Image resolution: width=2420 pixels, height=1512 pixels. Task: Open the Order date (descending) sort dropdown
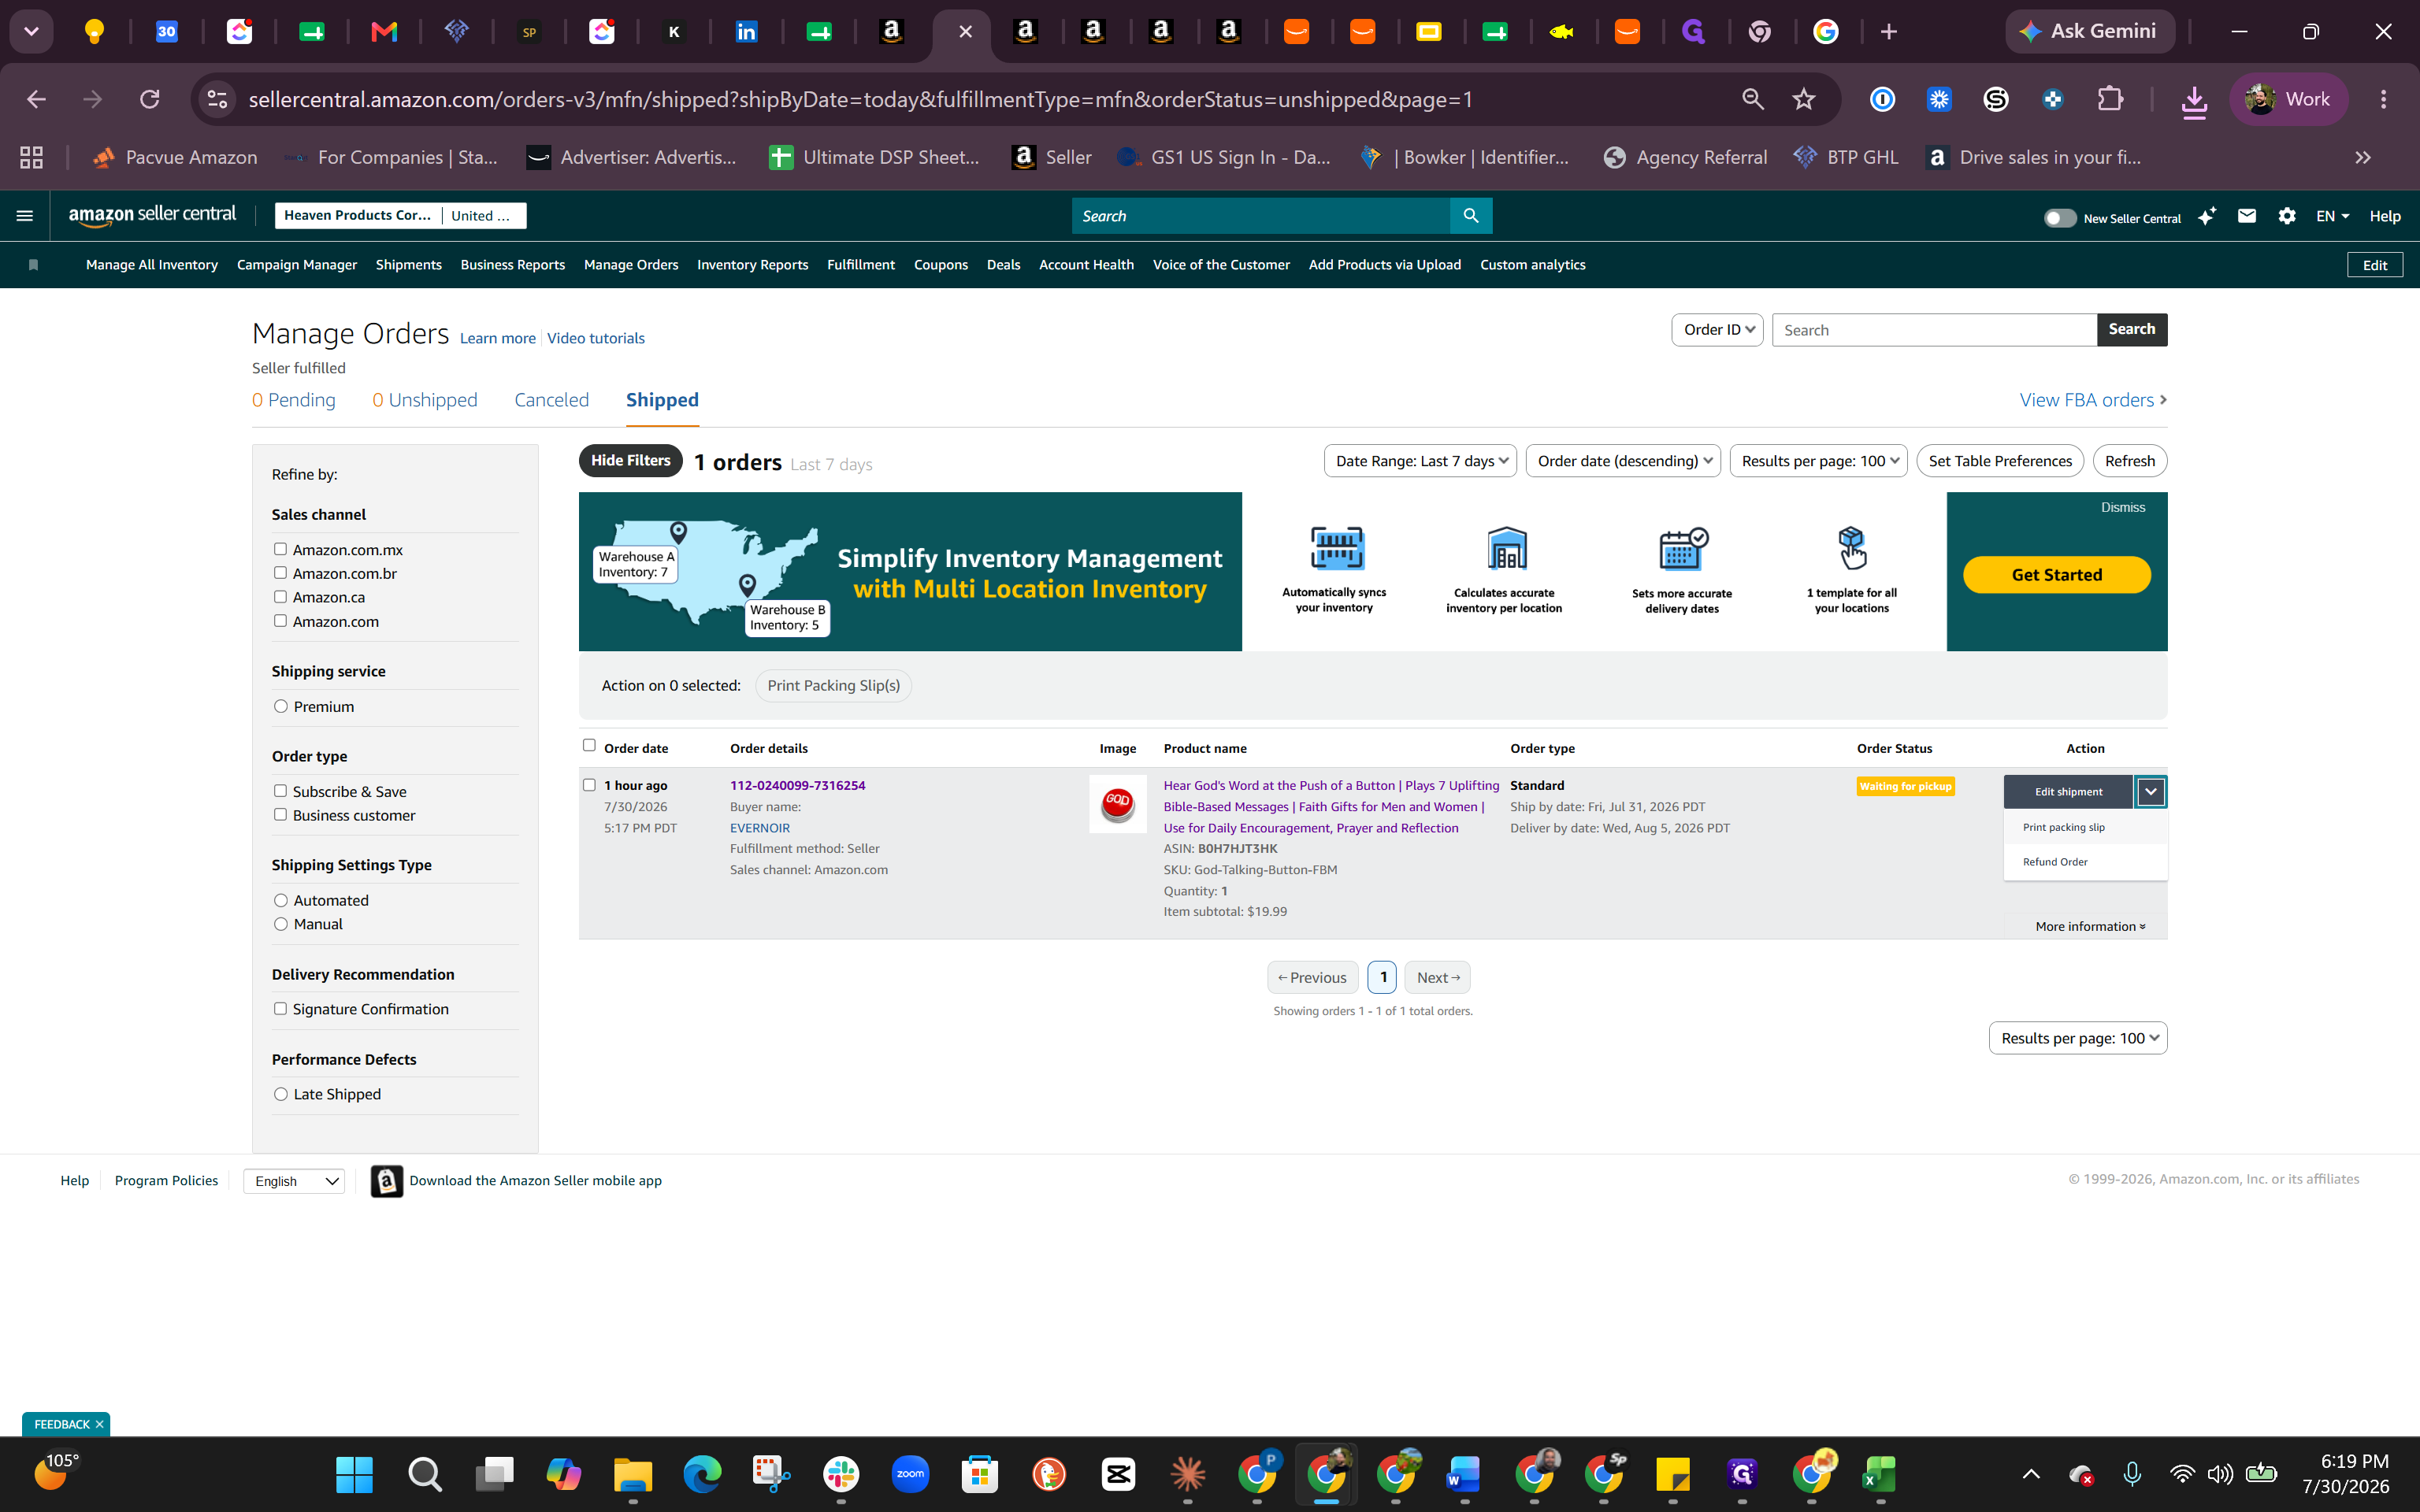(1623, 461)
